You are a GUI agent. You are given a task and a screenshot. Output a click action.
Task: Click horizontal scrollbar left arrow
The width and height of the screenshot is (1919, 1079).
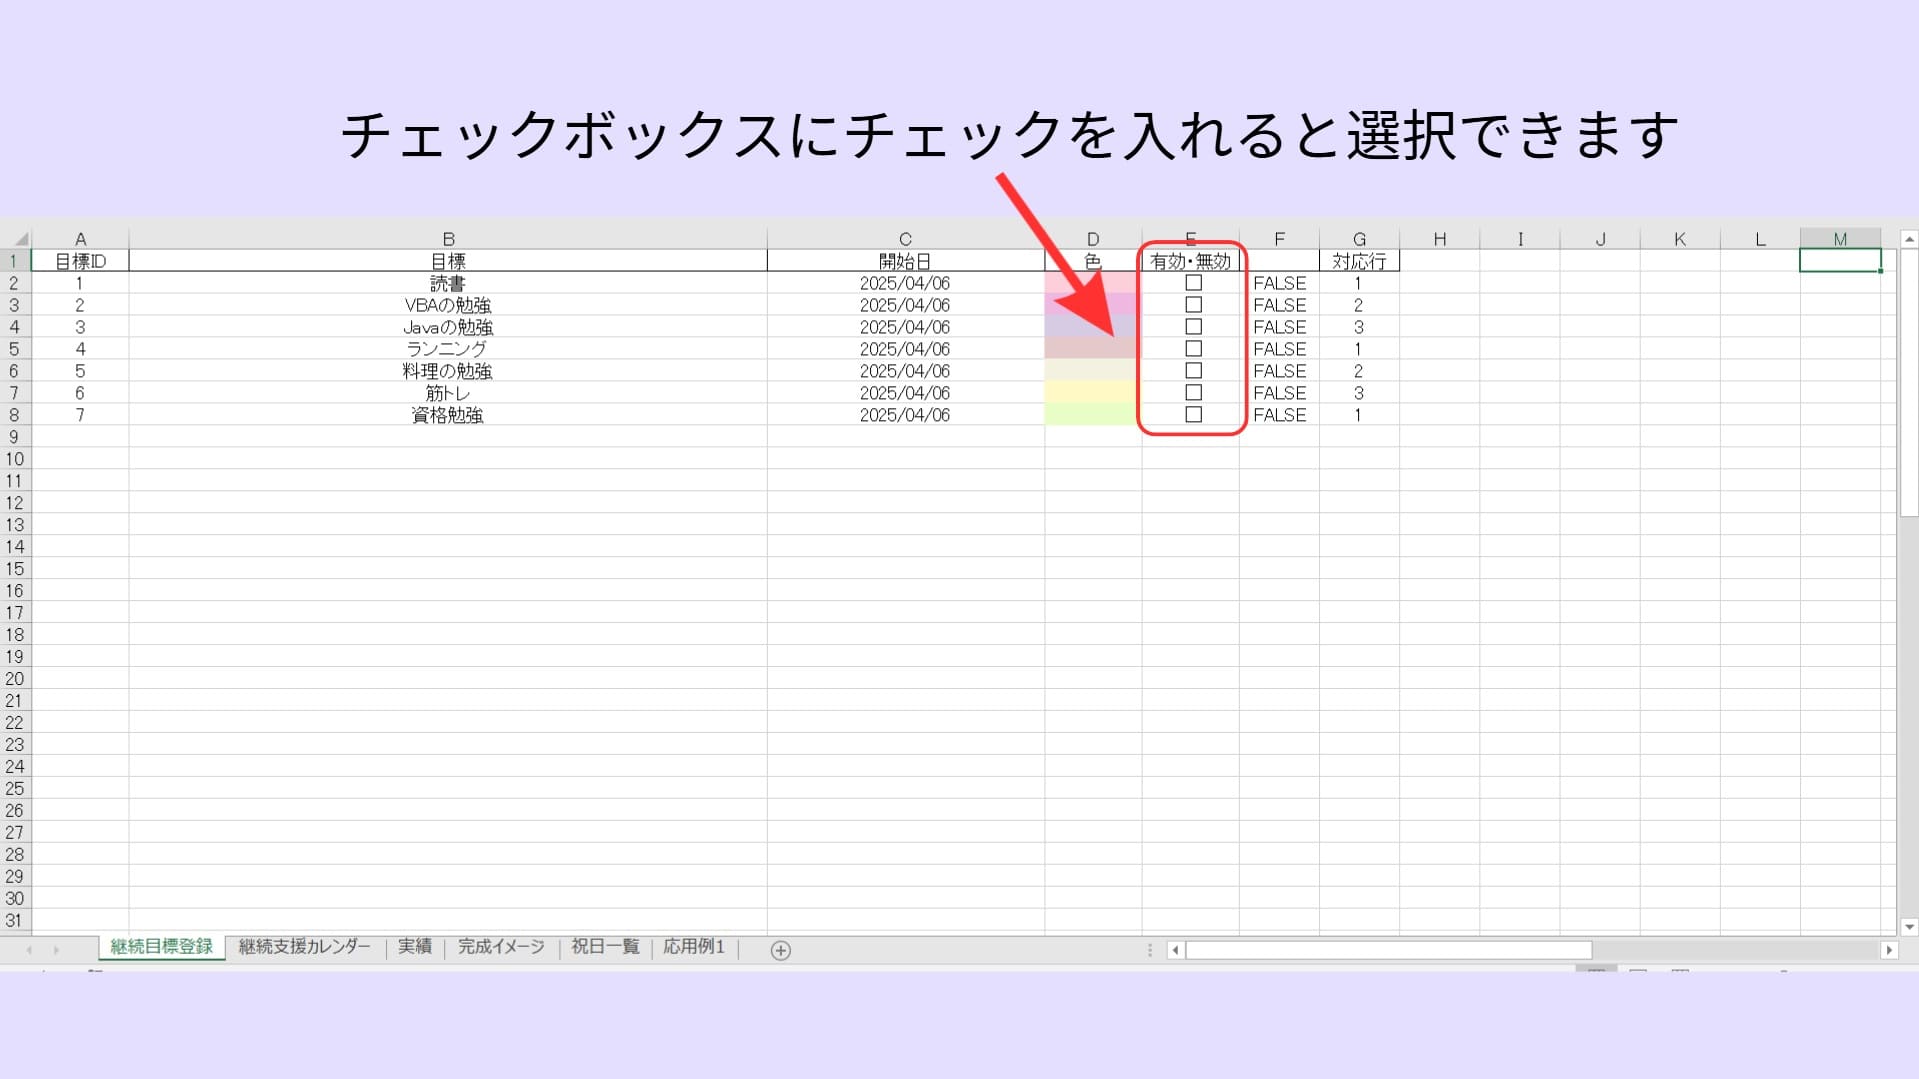tap(1176, 950)
